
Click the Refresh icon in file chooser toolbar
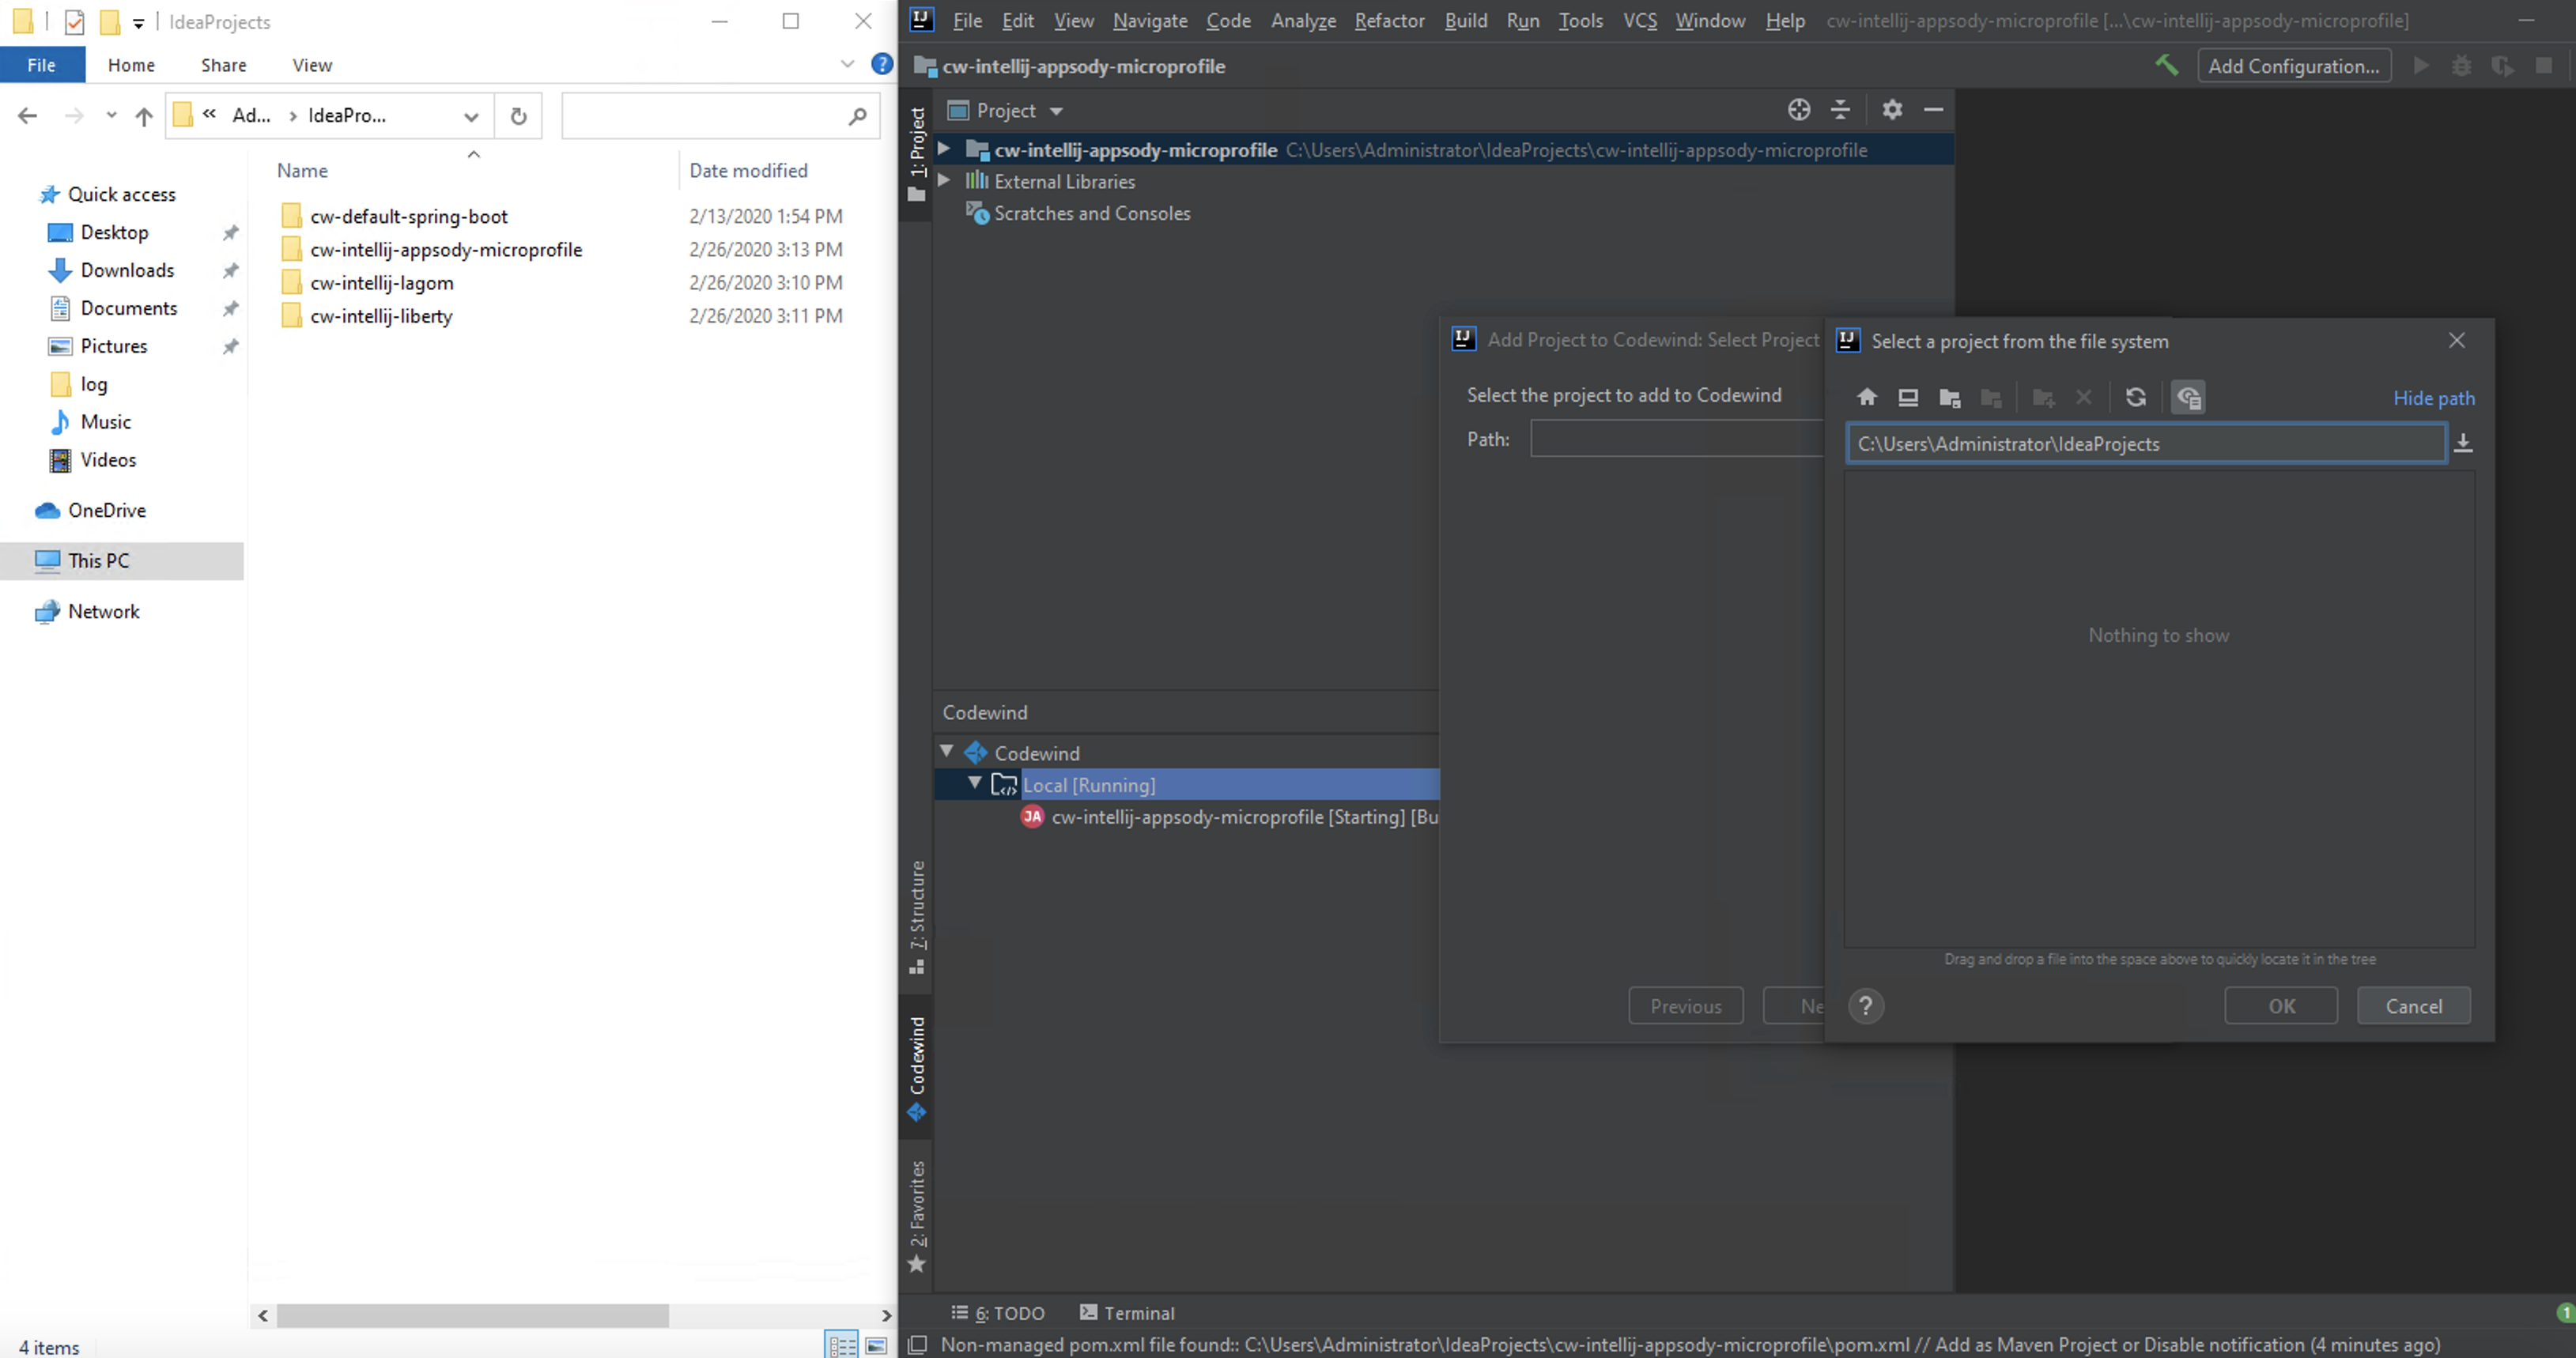click(x=2135, y=397)
